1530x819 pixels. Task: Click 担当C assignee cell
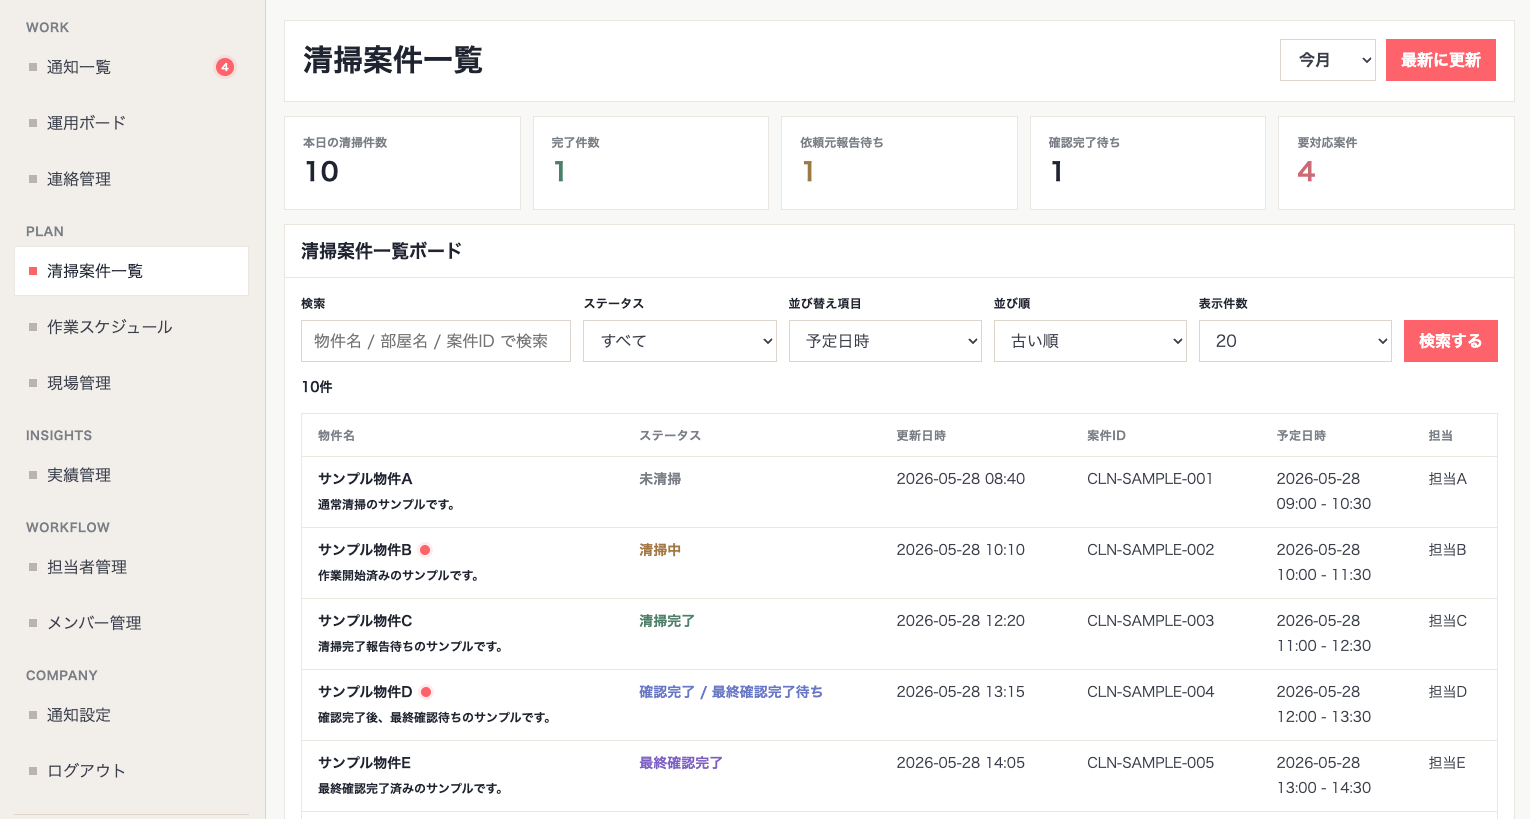tap(1448, 621)
